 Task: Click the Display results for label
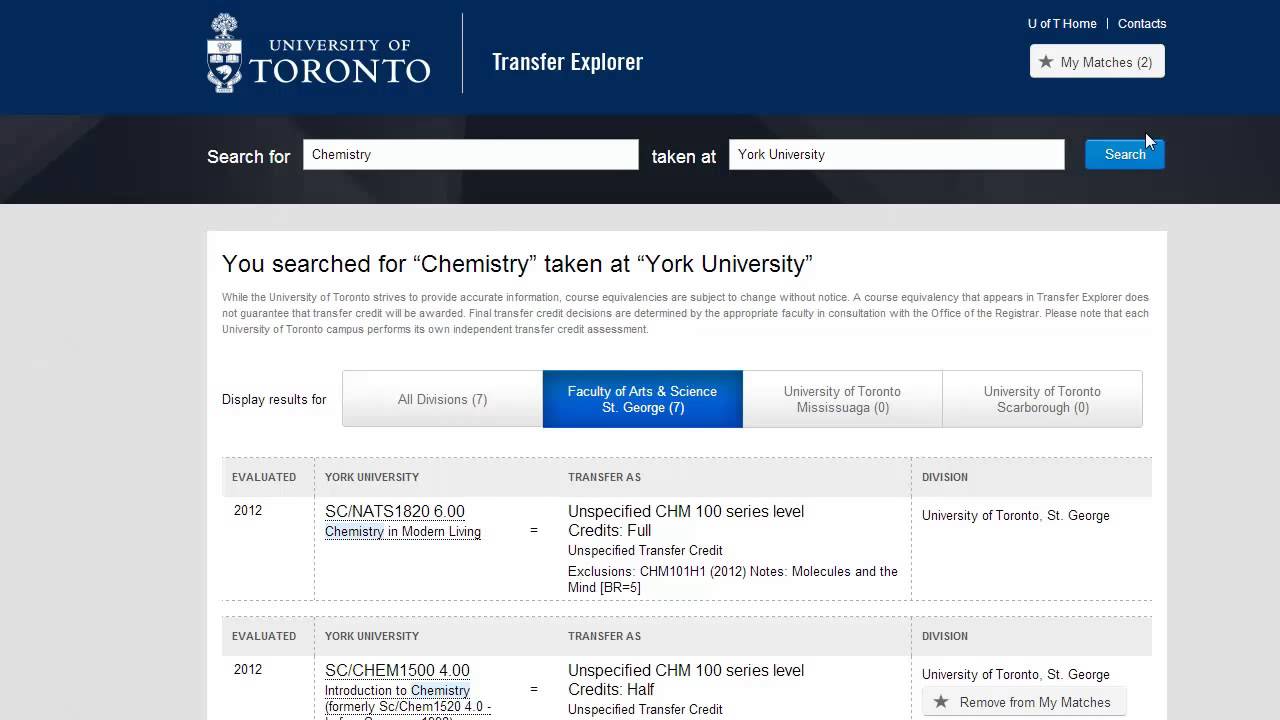click(274, 400)
